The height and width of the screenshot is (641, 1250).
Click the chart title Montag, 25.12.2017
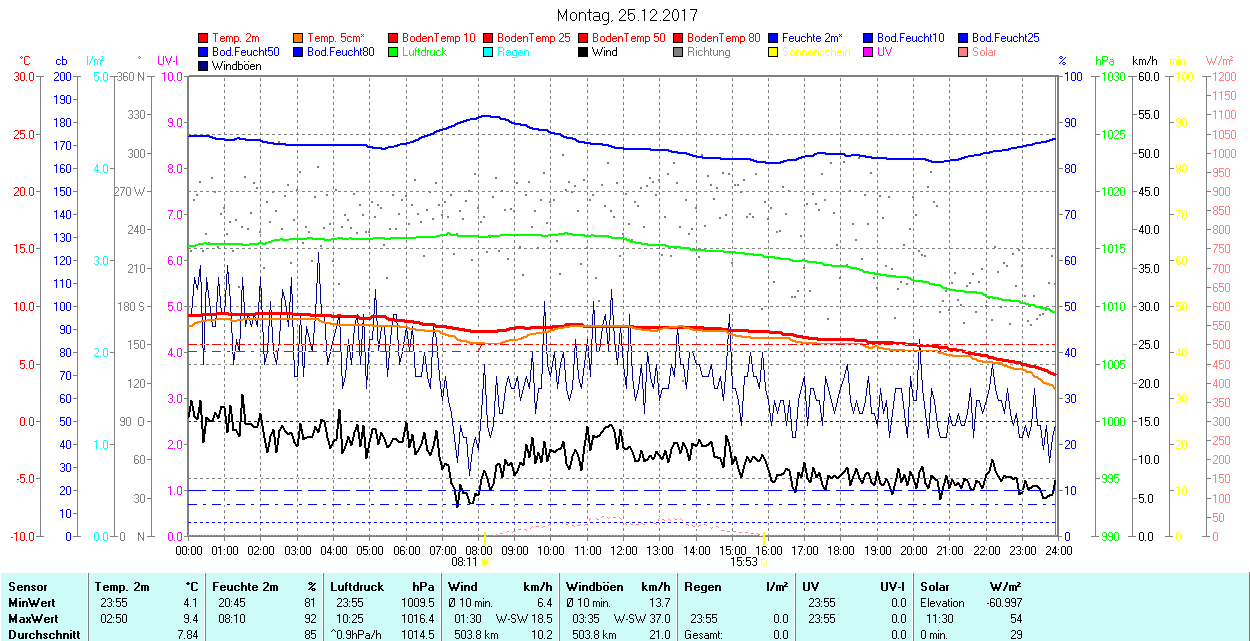[627, 15]
